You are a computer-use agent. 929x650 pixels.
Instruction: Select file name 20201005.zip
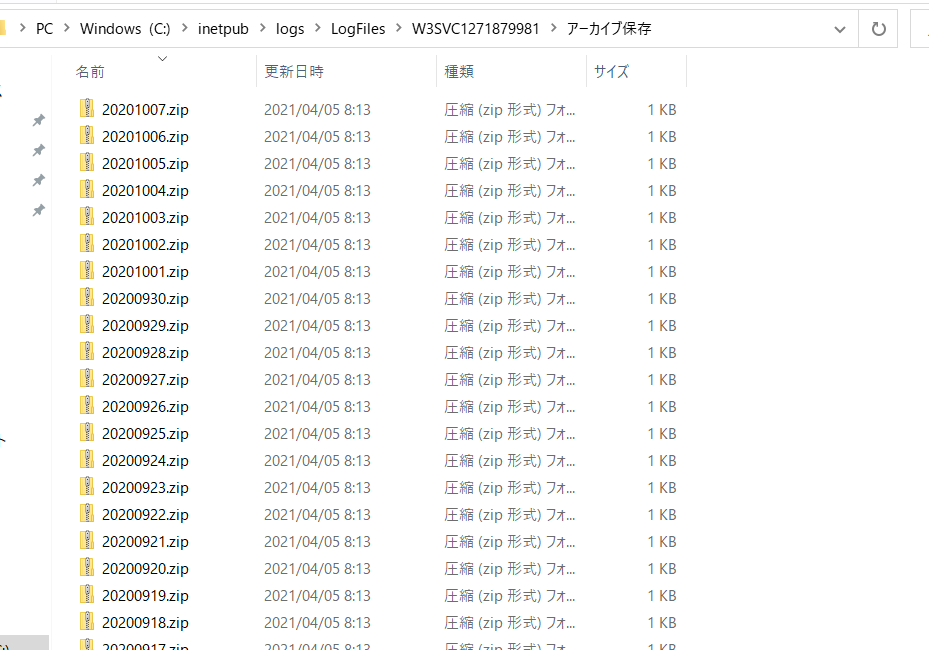(145, 164)
